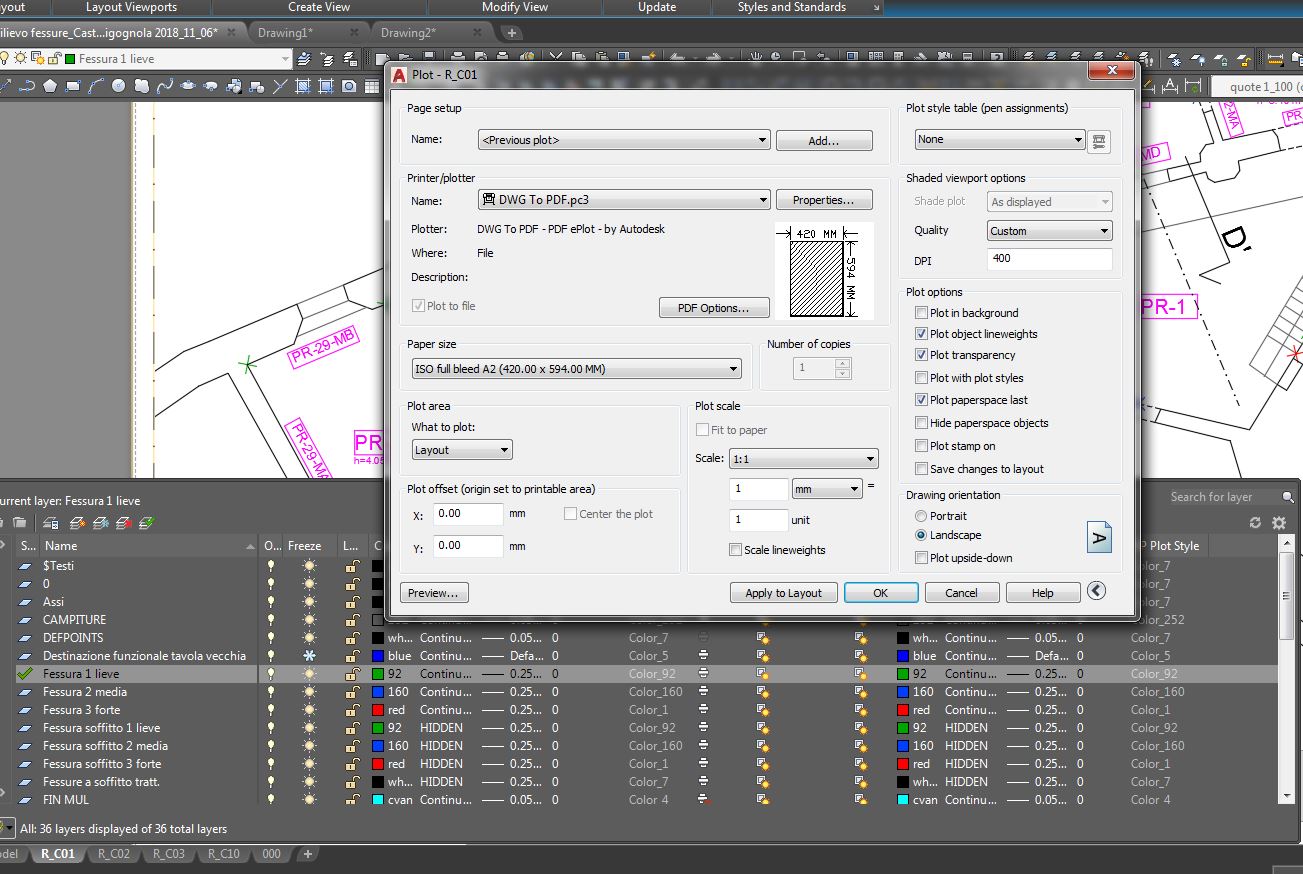Switch to the R_C02 layout tab

click(113, 854)
